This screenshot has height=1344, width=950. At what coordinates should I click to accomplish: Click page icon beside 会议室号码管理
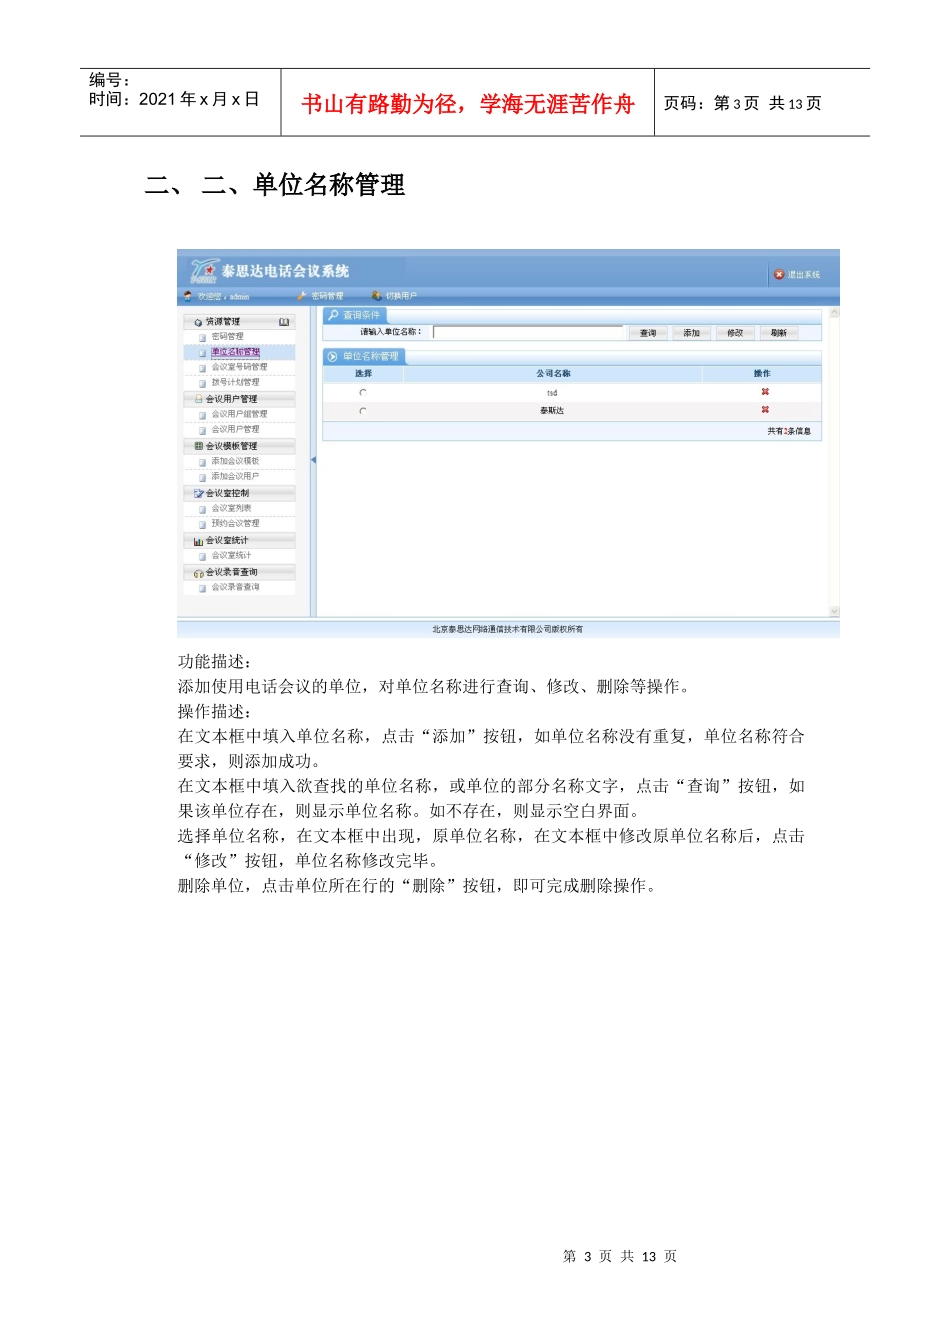(x=202, y=368)
